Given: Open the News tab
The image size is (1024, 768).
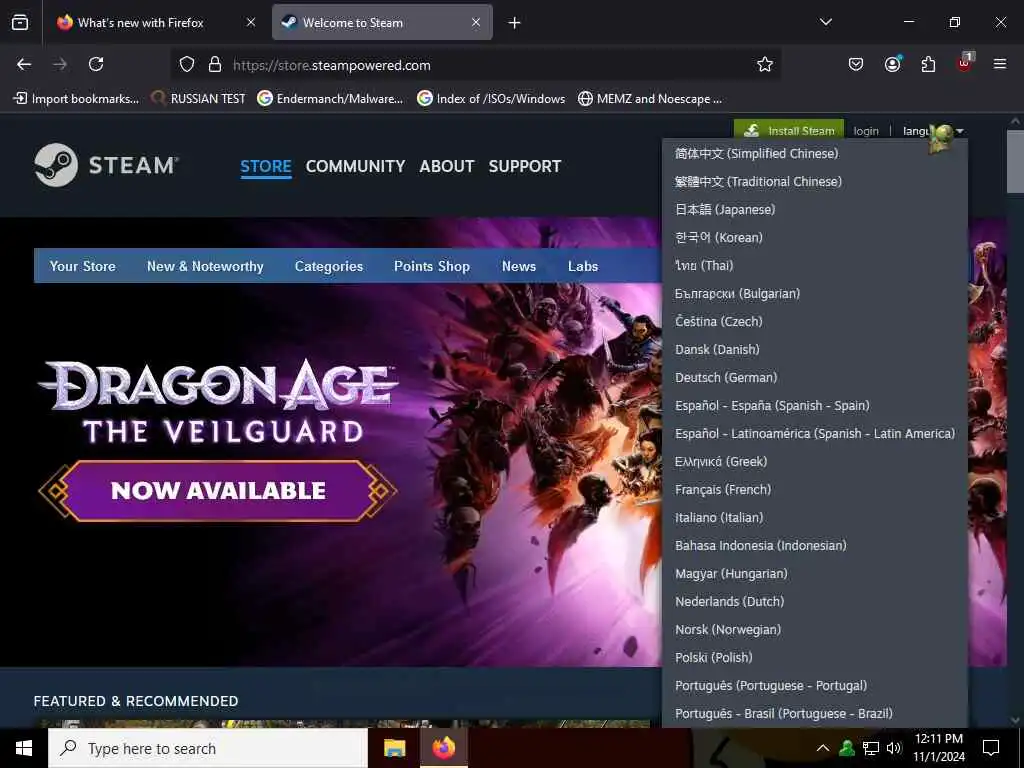Looking at the screenshot, I should pos(519,266).
